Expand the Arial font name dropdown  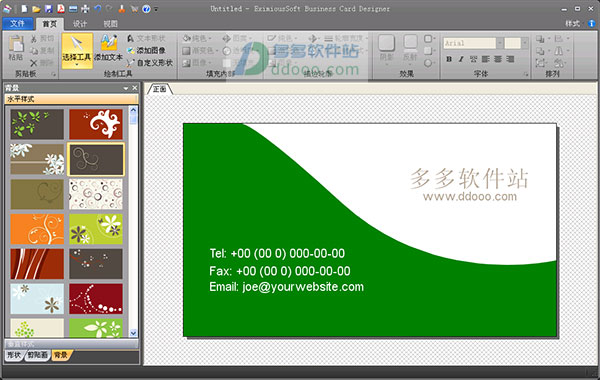pyautogui.click(x=500, y=43)
